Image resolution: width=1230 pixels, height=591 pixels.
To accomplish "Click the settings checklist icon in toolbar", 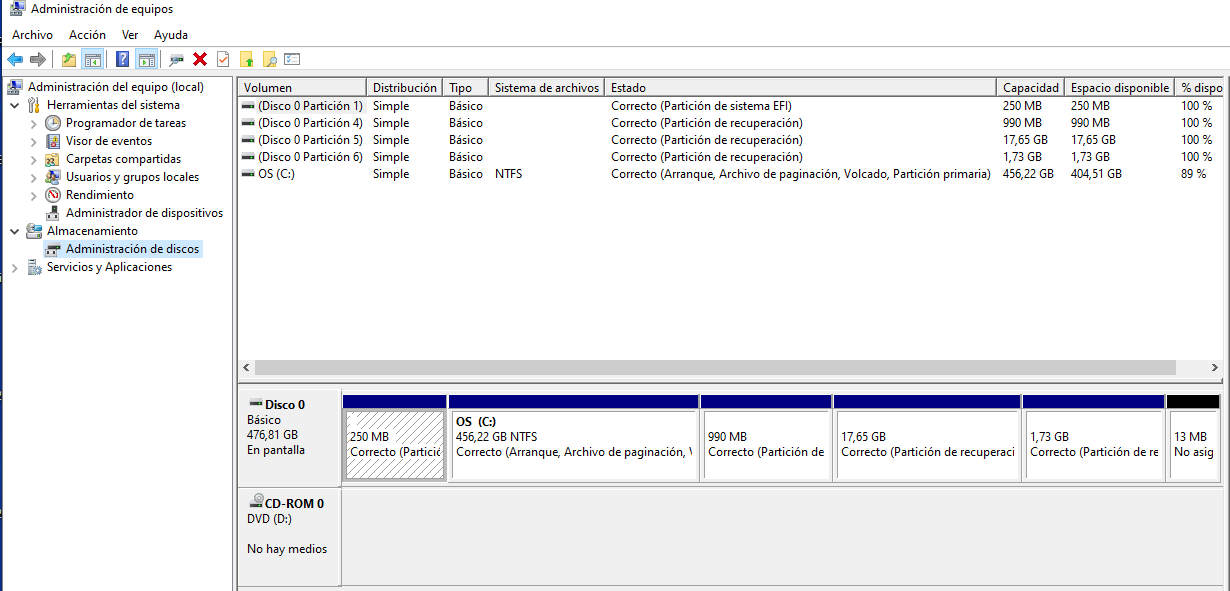I will (292, 59).
